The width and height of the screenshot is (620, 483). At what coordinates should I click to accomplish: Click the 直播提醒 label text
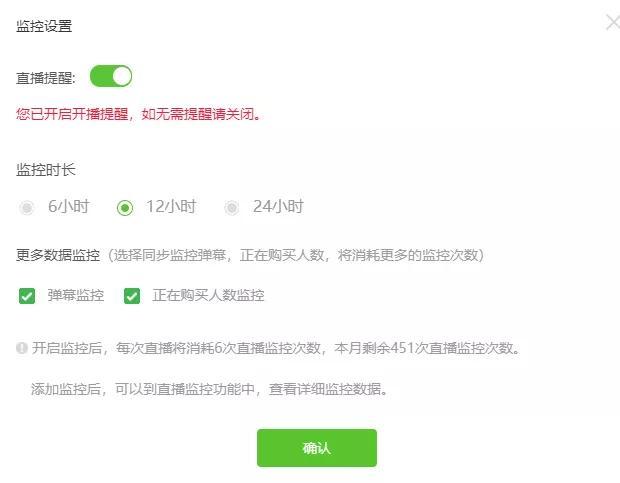click(x=45, y=78)
